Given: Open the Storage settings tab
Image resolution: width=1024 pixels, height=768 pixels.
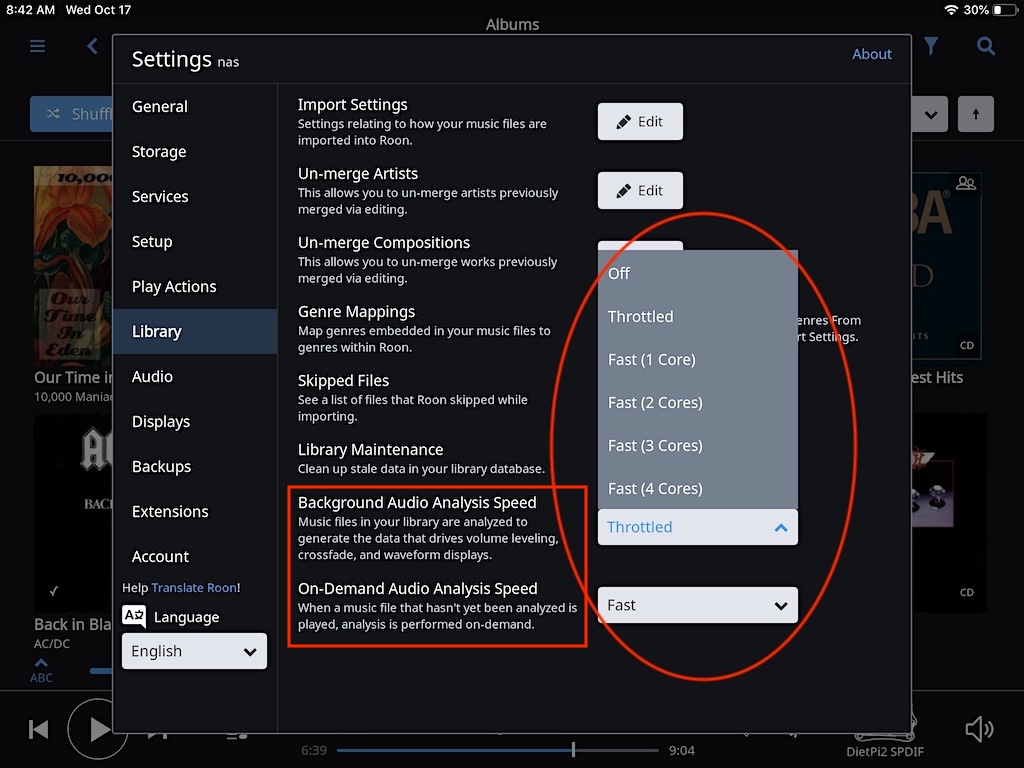Looking at the screenshot, I should [x=159, y=152].
